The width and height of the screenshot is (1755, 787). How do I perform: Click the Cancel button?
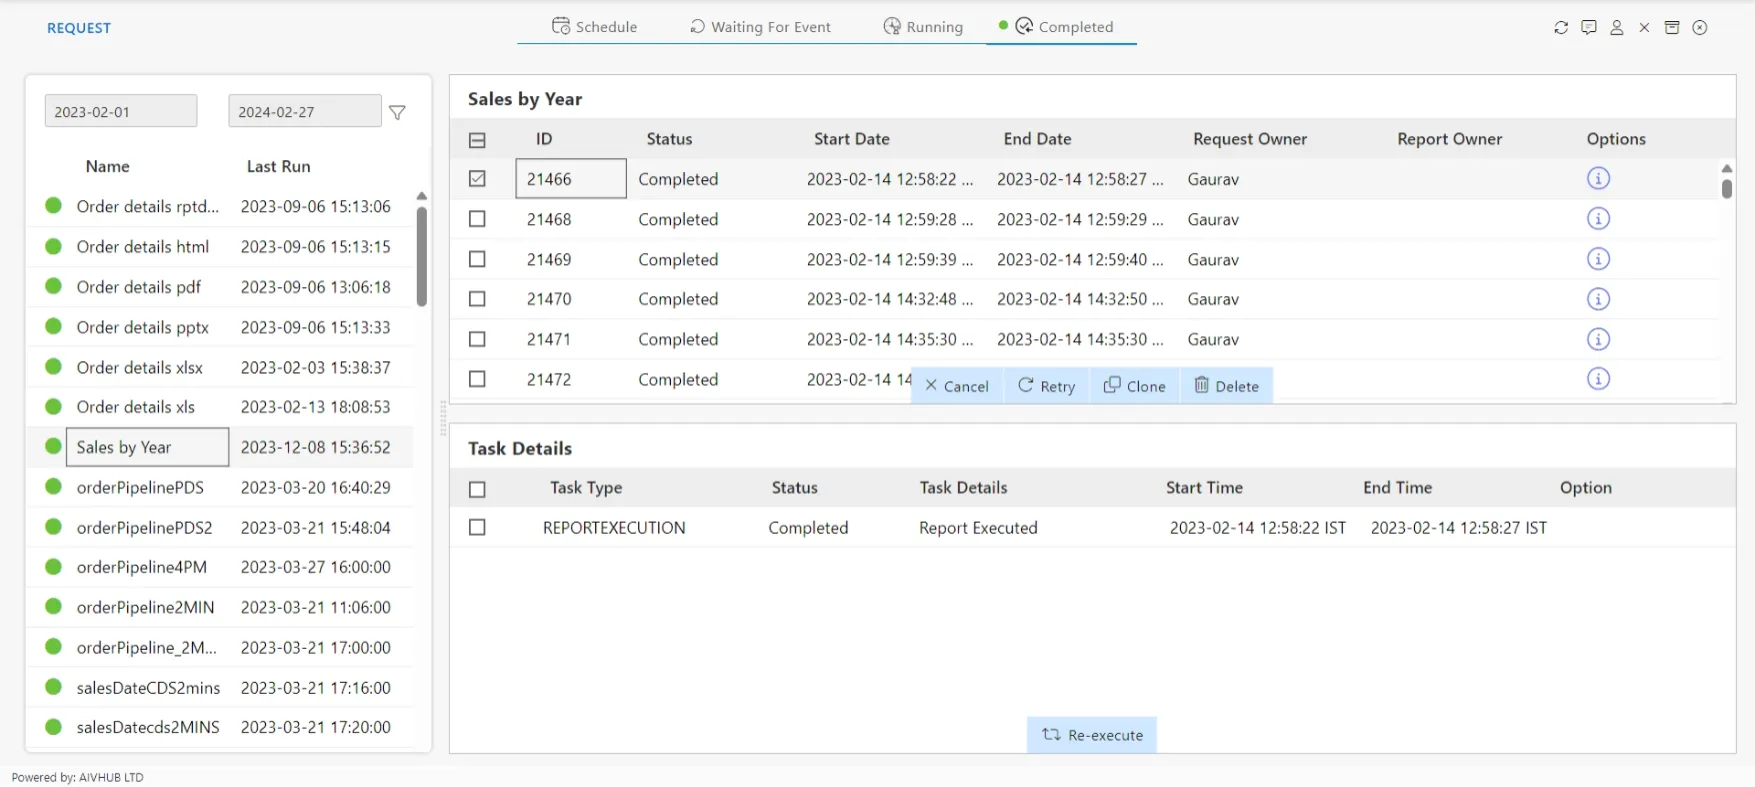coord(957,386)
